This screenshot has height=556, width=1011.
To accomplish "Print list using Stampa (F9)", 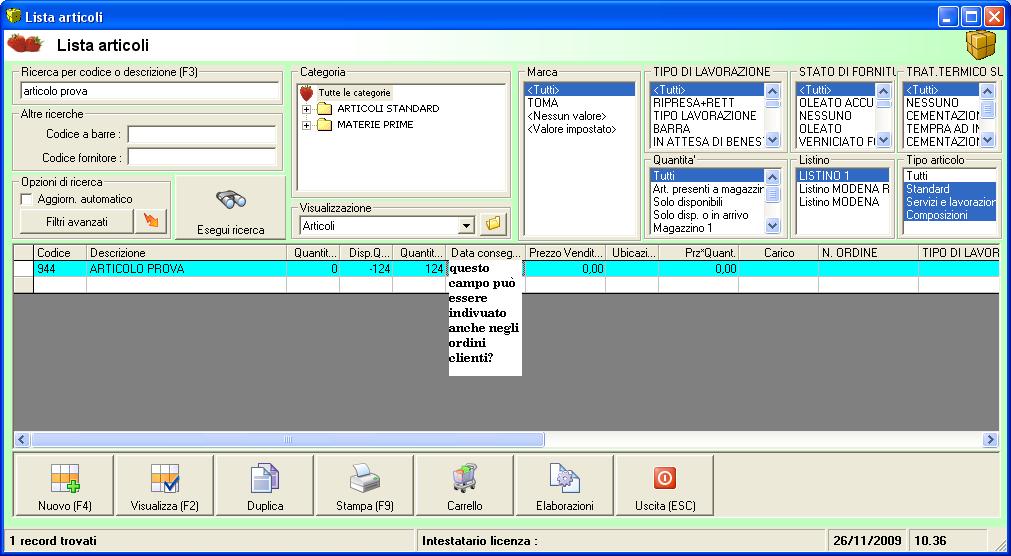I will click(x=365, y=486).
